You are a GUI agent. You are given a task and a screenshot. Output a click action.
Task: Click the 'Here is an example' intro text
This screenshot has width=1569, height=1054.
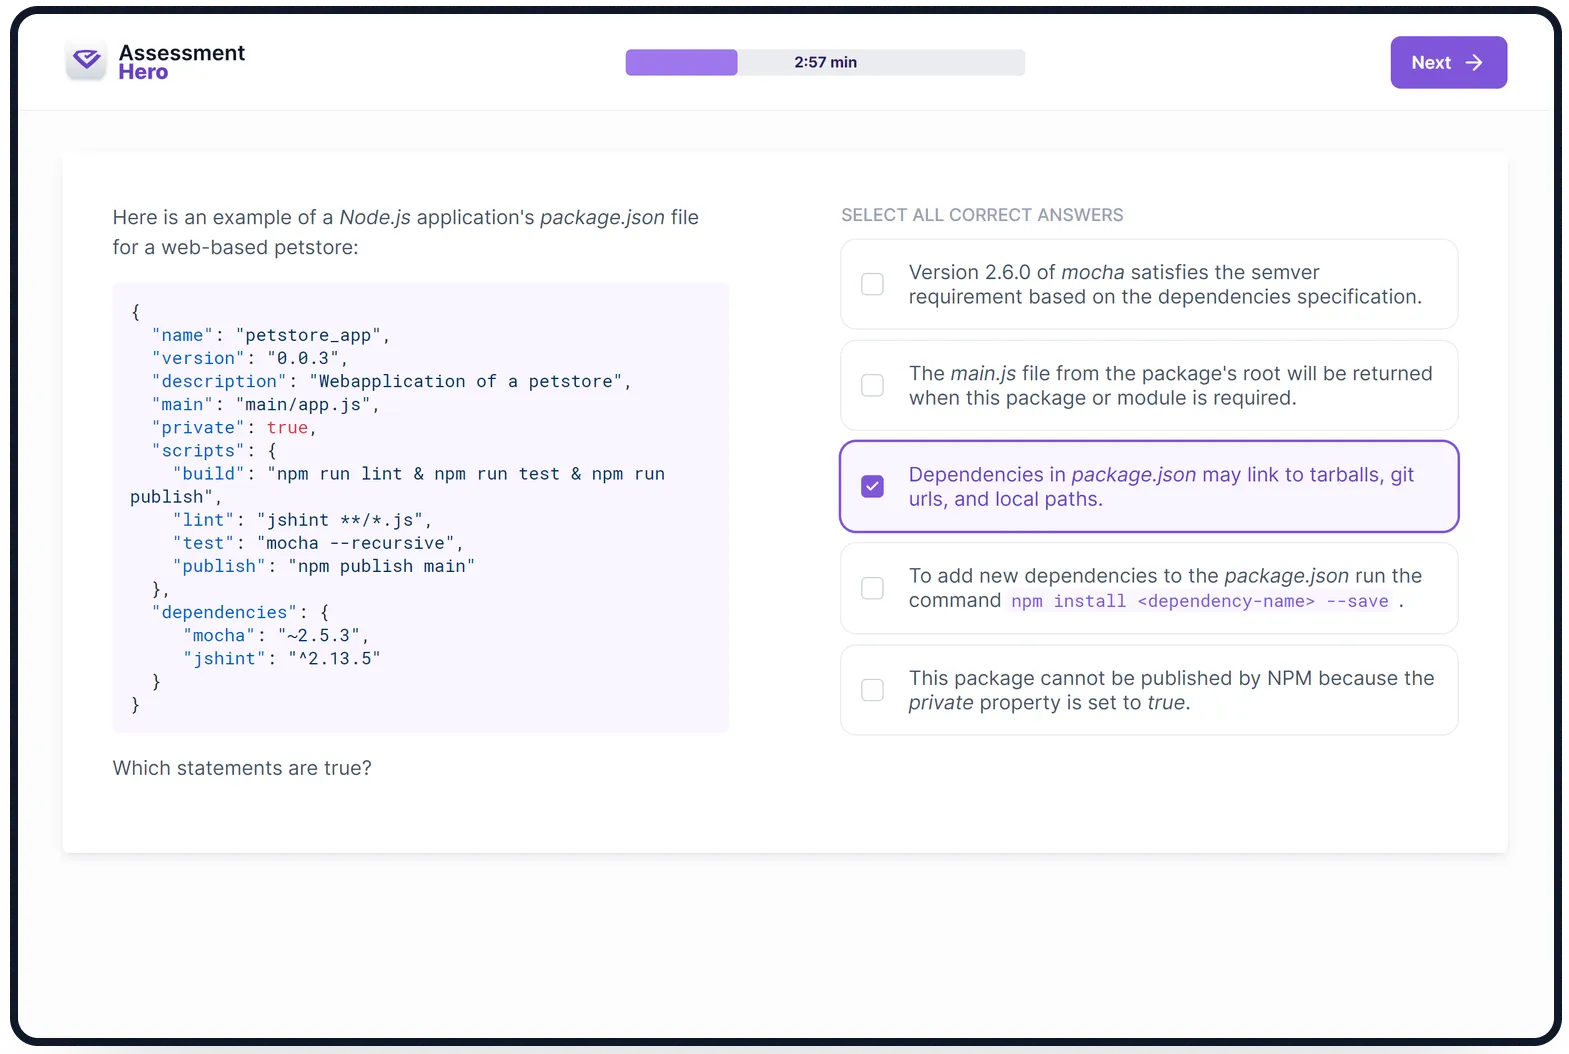406,232
